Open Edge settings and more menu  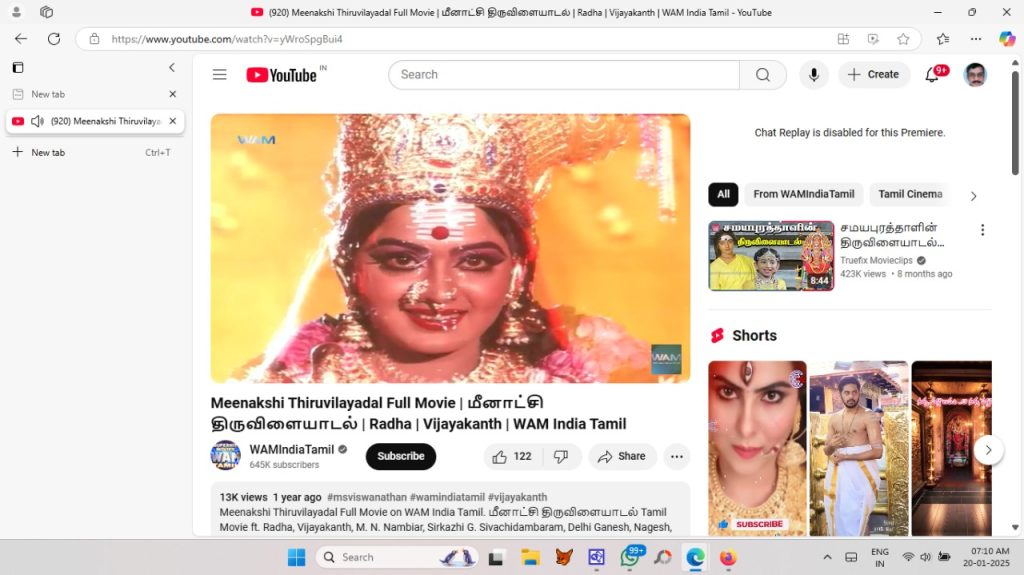click(976, 39)
